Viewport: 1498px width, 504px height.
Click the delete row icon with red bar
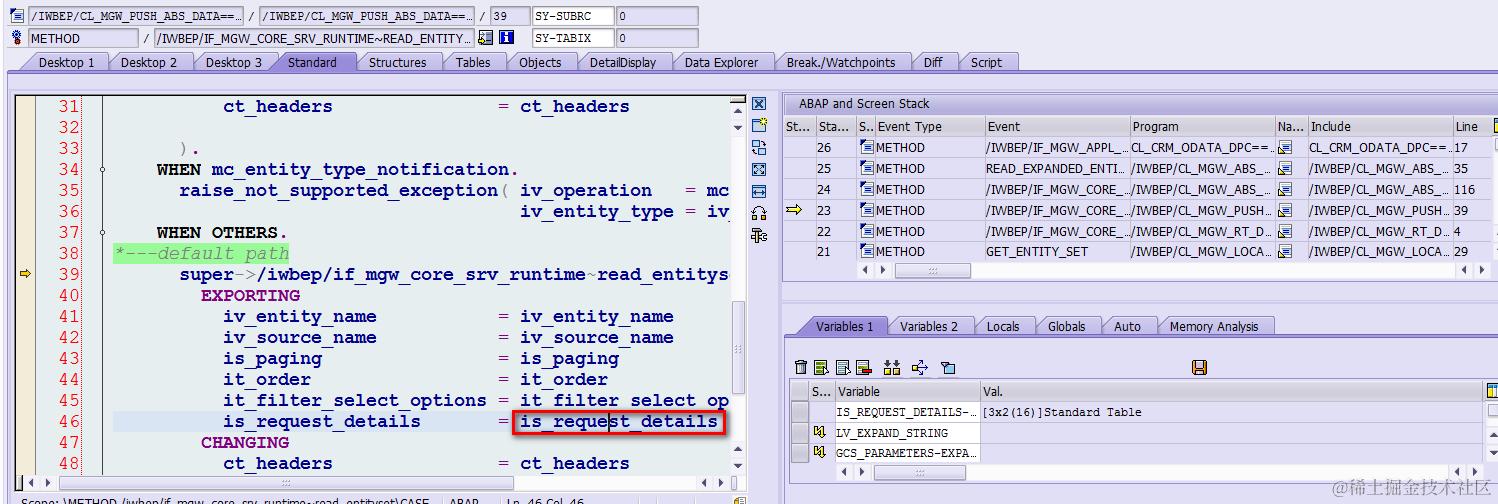click(x=864, y=367)
